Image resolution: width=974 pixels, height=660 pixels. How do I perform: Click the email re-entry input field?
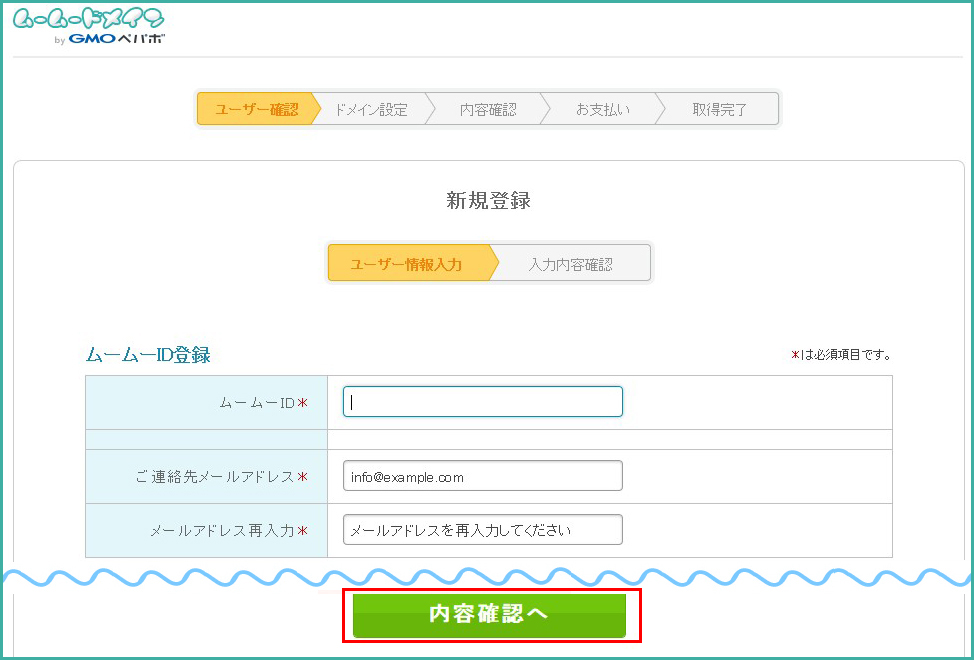[482, 530]
